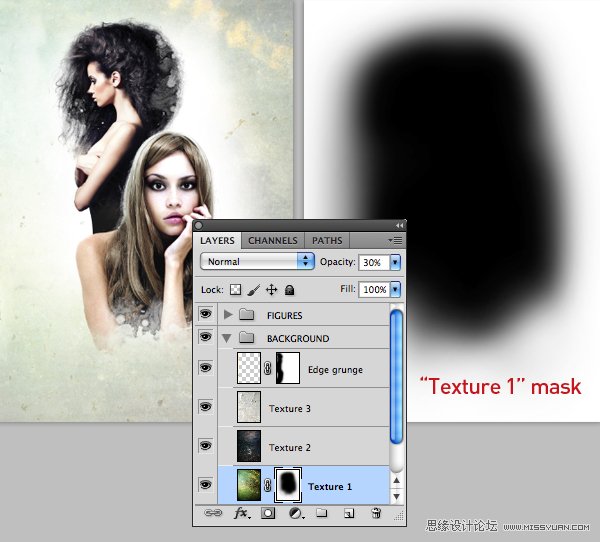
Task: Toggle Edge grunge layer visibility
Action: [x=205, y=368]
